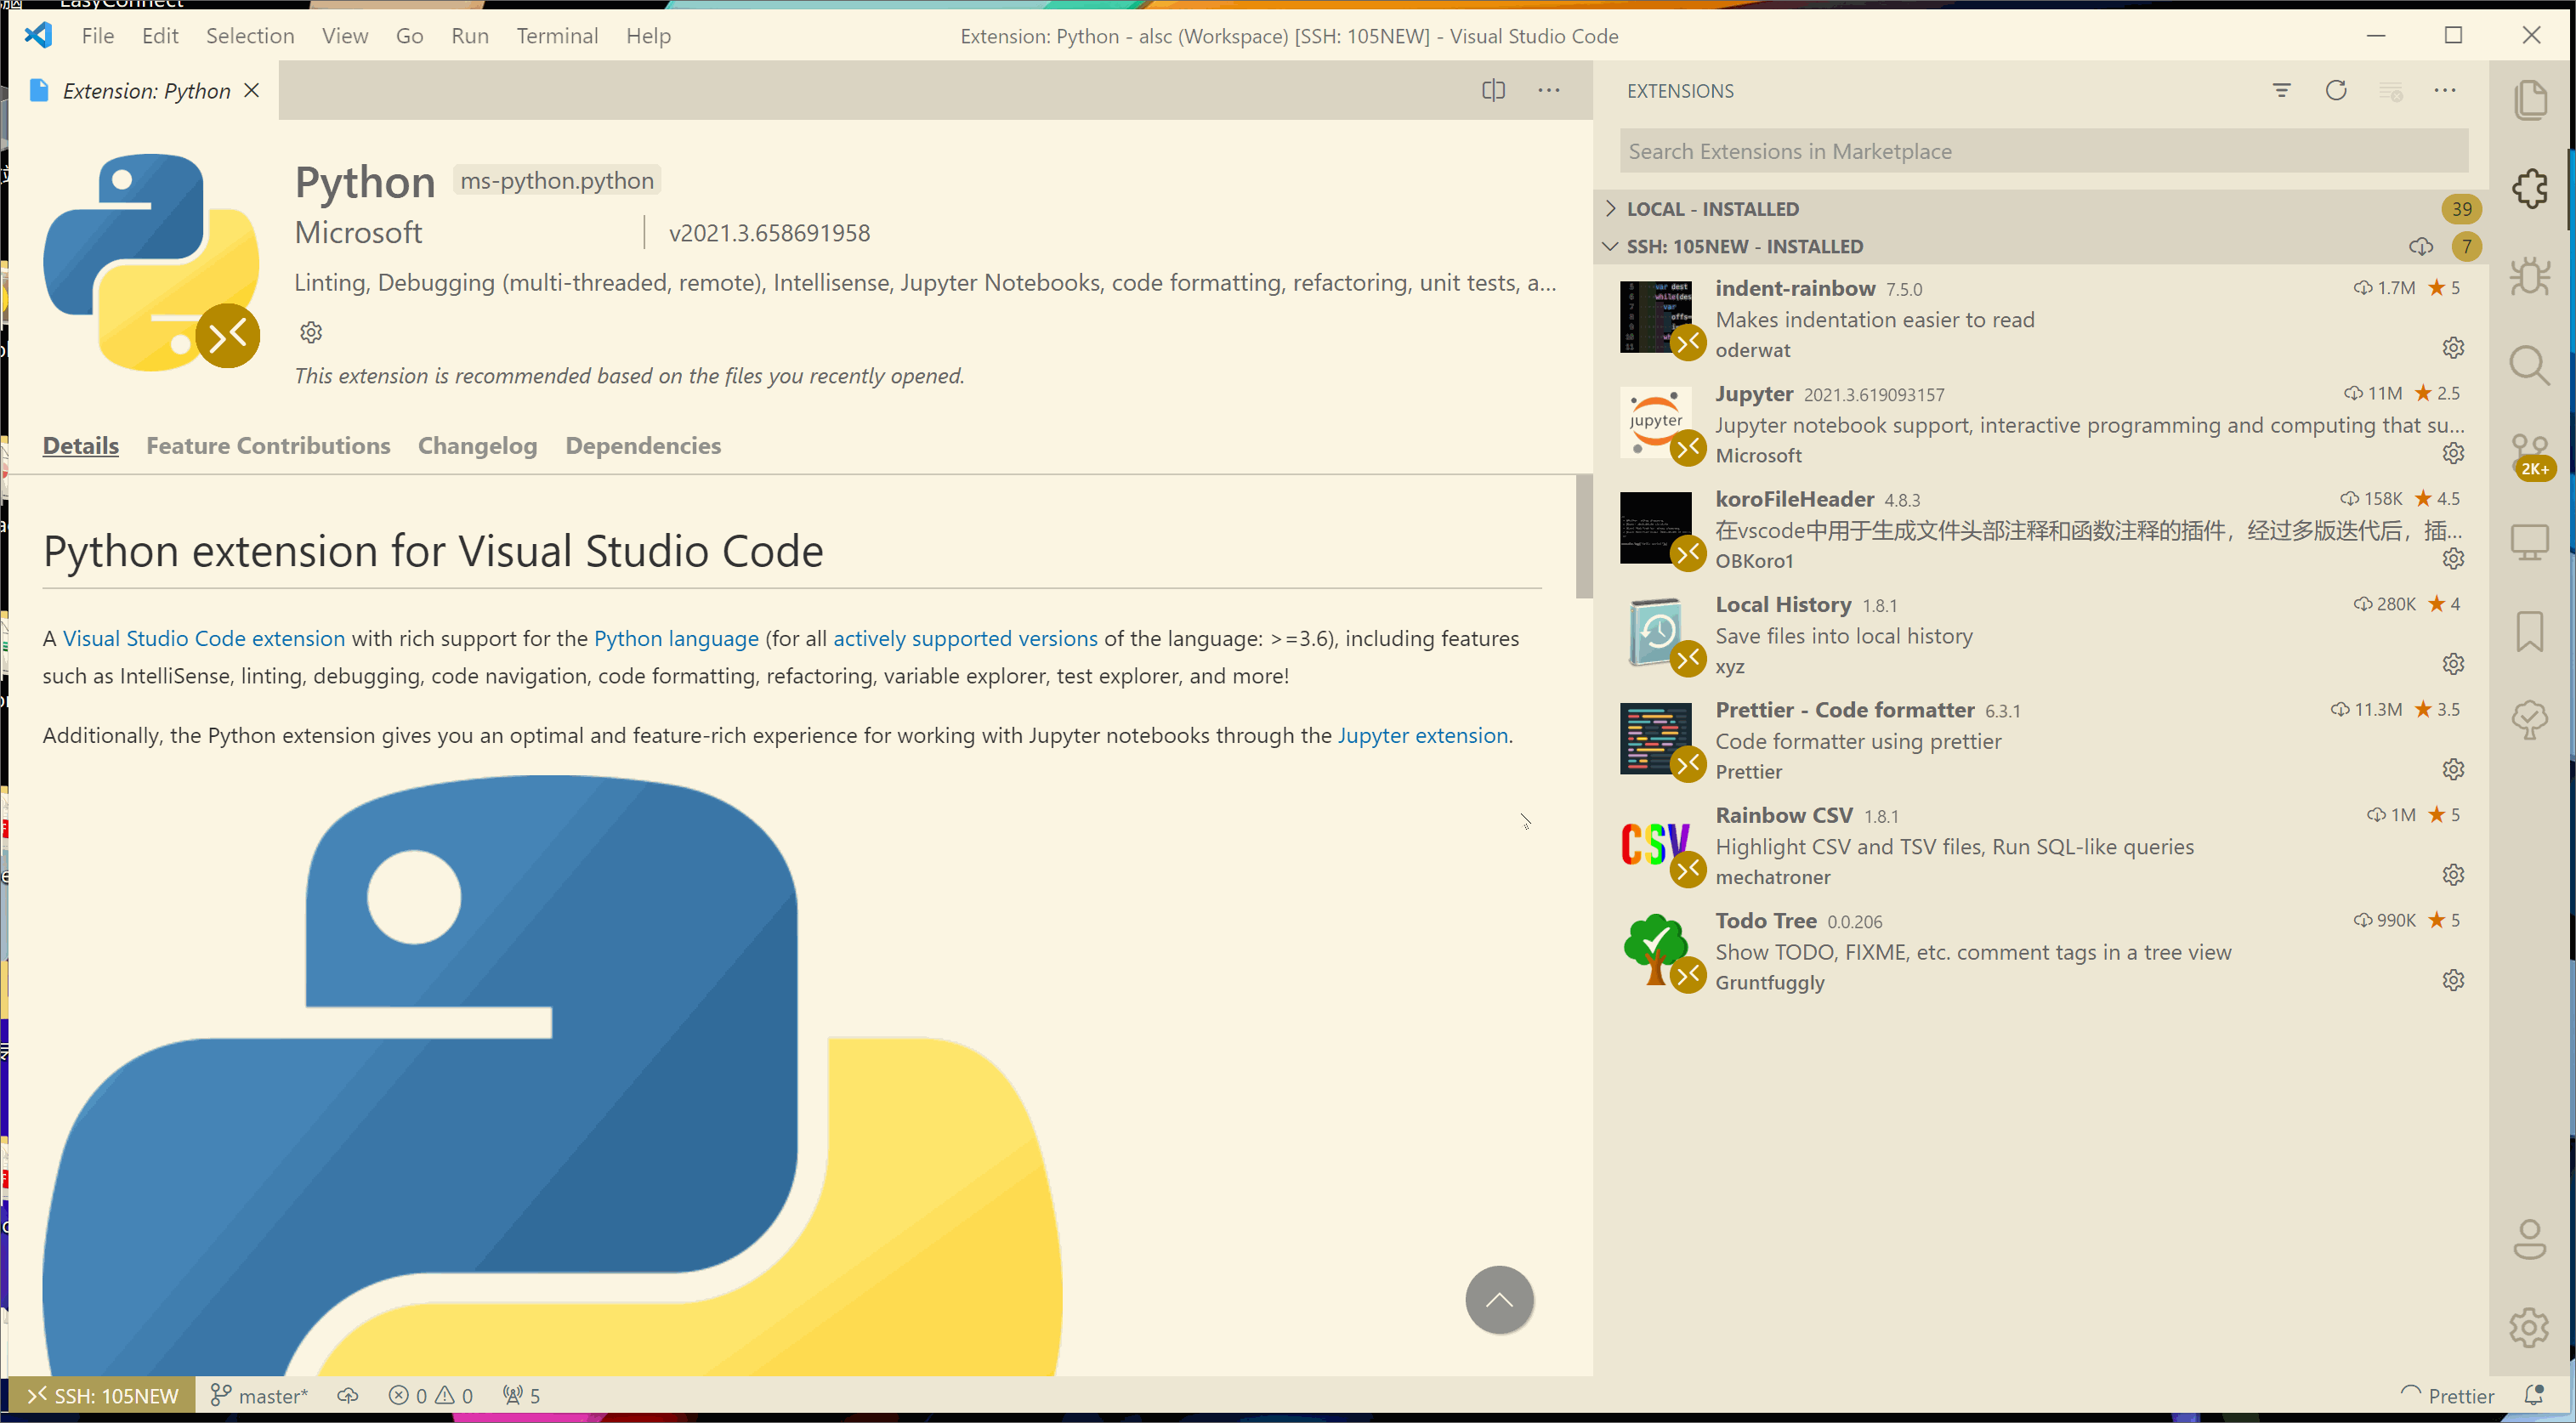Open the Explorer view in activity bar
2576x1423 pixels.
(2530, 100)
